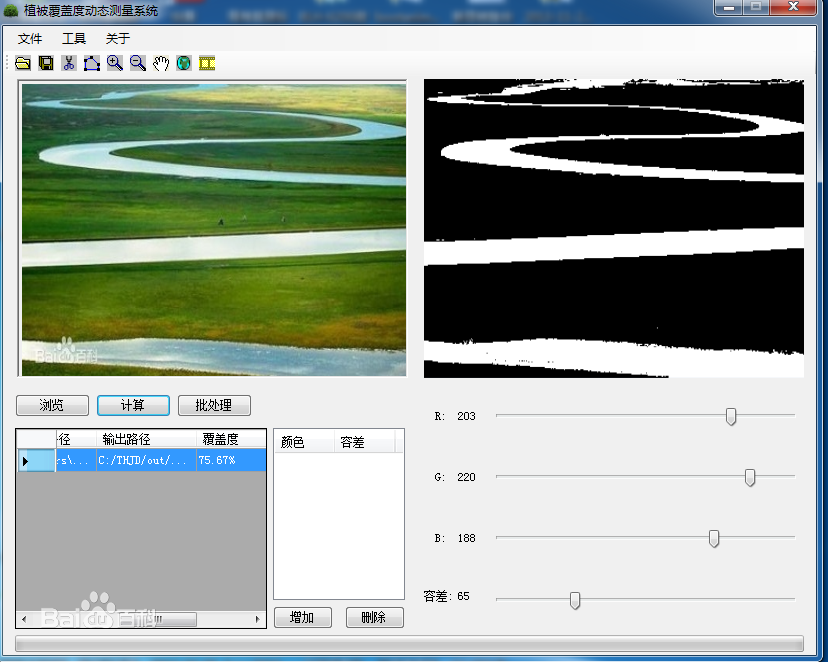Open the 文件 menu
Image resolution: width=828 pixels, height=662 pixels.
pyautogui.click(x=30, y=39)
